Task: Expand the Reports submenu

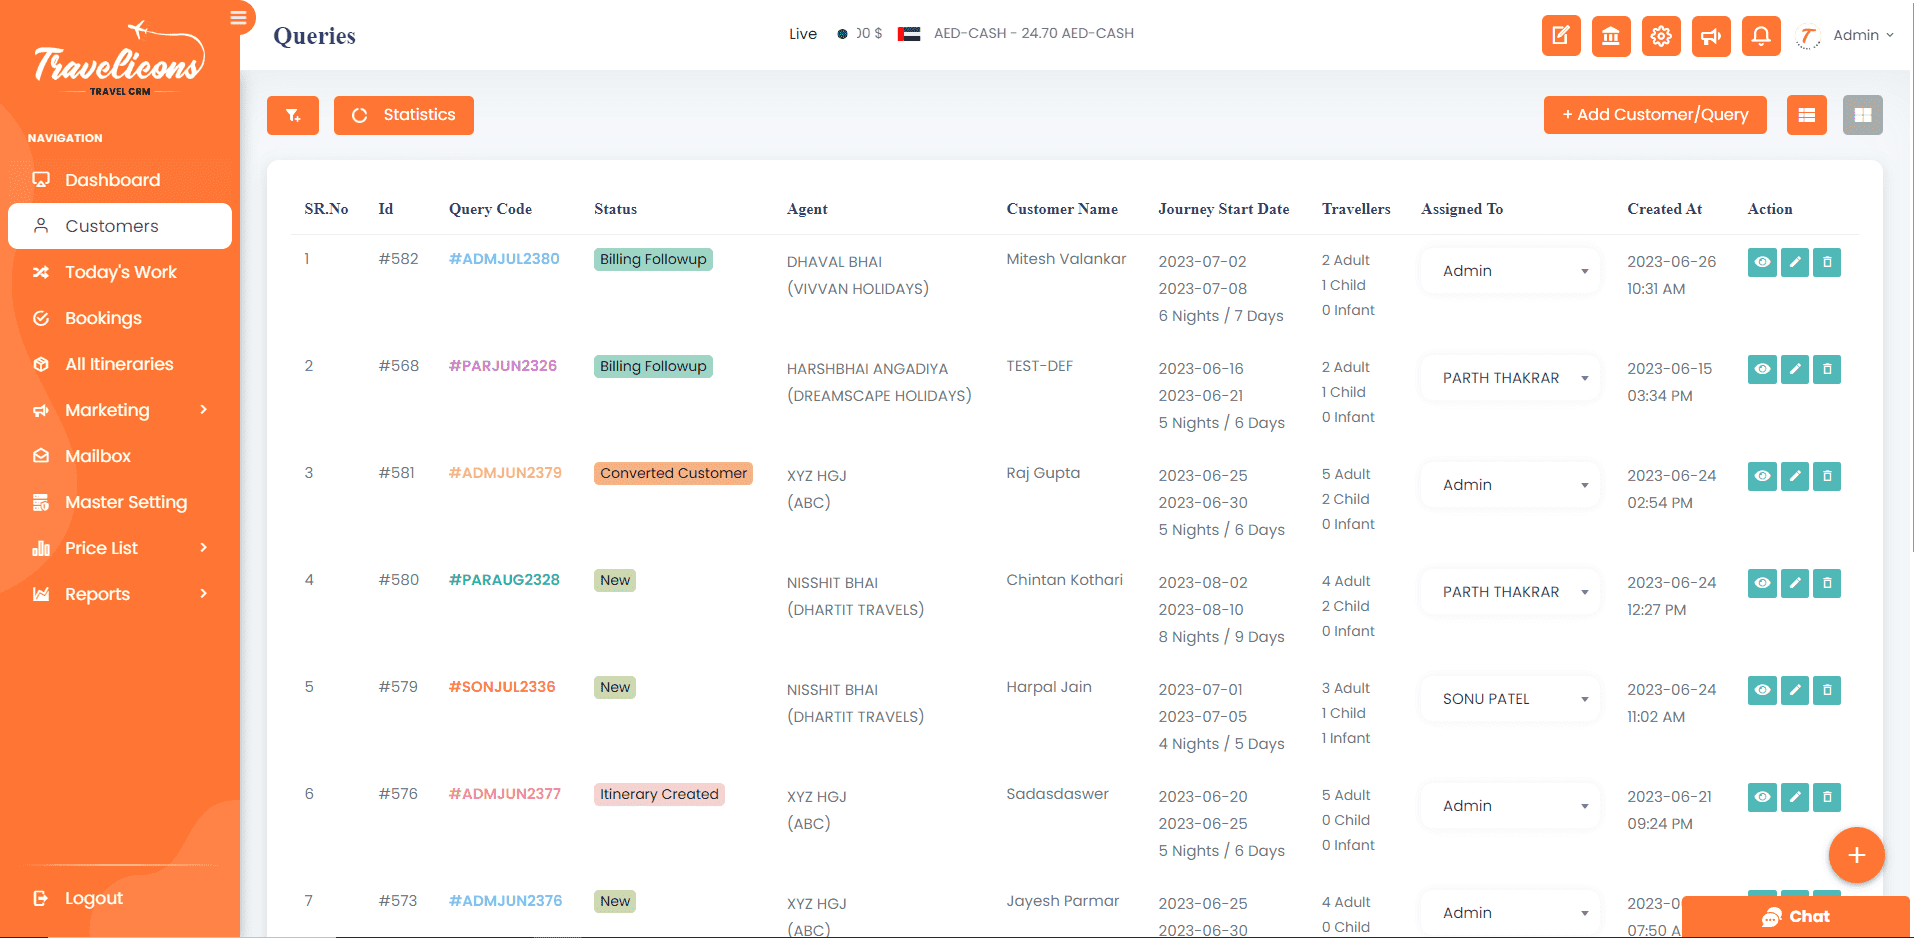Action: tap(120, 594)
